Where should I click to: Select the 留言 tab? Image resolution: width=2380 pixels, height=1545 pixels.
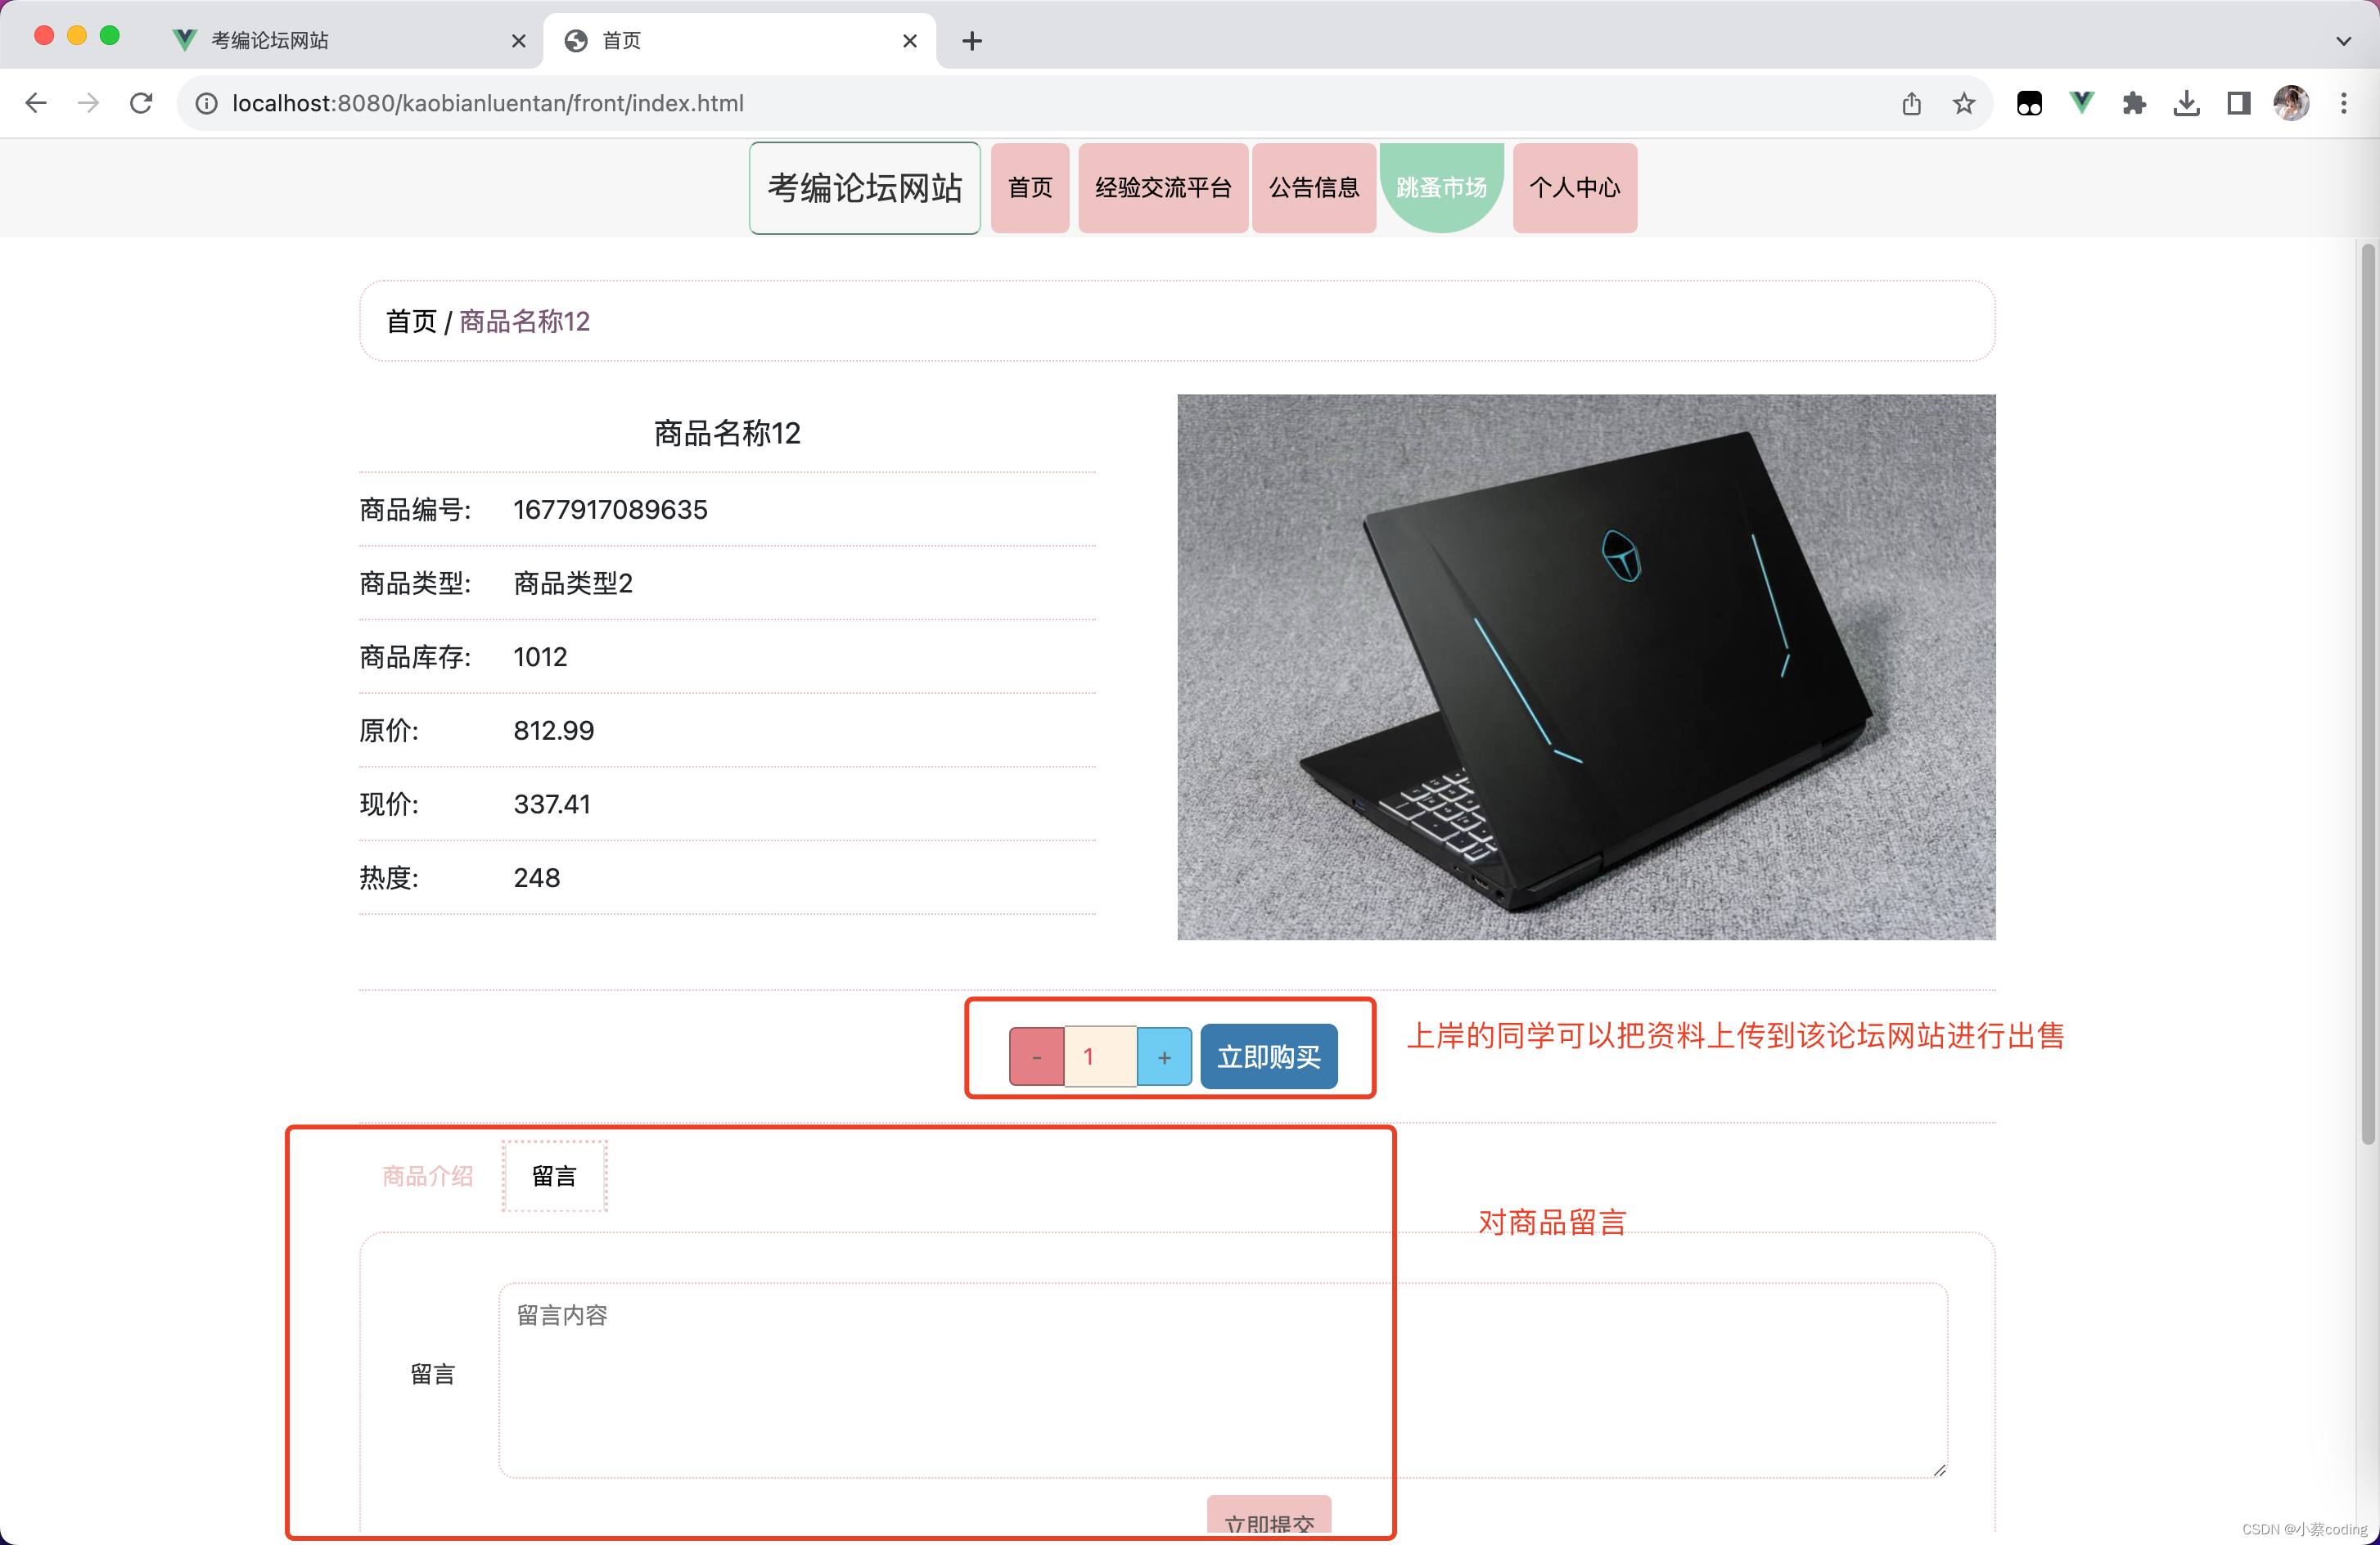[554, 1176]
